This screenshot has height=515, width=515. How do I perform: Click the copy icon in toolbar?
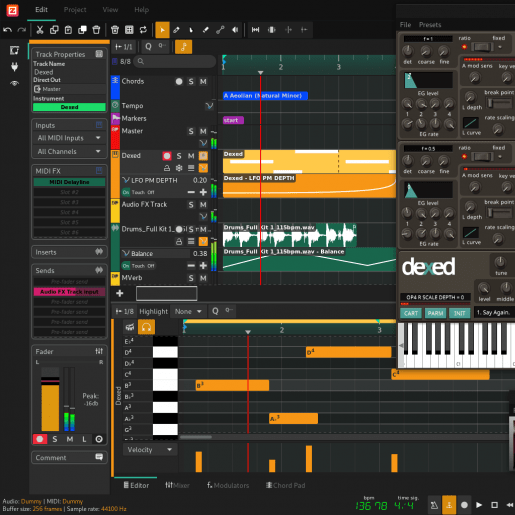pos(54,30)
